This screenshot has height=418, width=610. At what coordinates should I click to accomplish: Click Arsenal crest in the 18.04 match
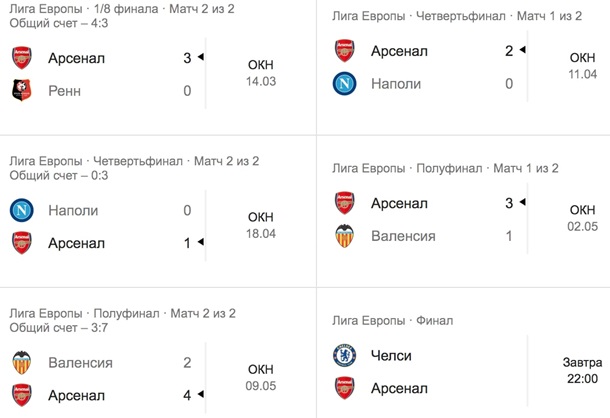click(22, 243)
